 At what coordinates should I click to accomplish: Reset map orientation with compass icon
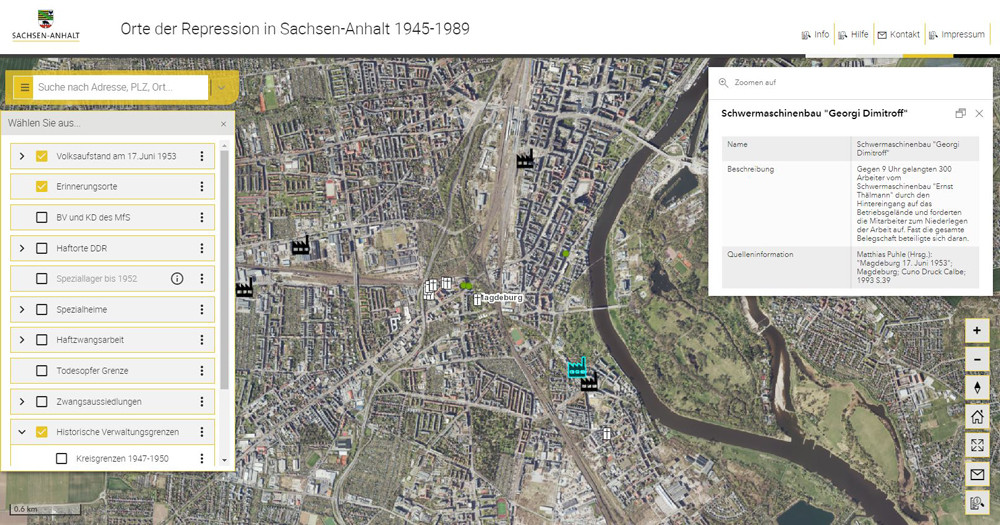click(x=978, y=388)
